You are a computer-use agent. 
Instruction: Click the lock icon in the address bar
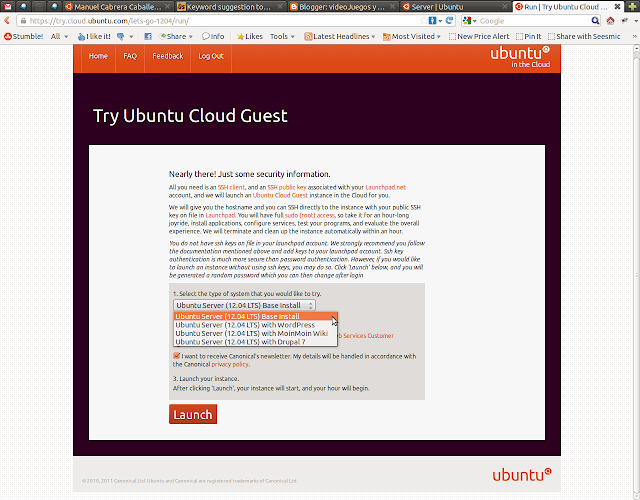click(23, 21)
